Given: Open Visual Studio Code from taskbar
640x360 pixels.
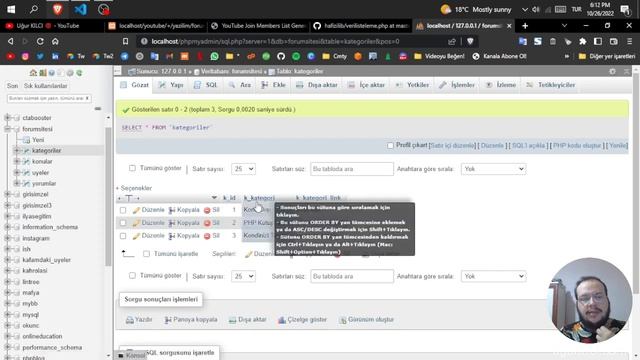Looking at the screenshot, I should [80, 9].
